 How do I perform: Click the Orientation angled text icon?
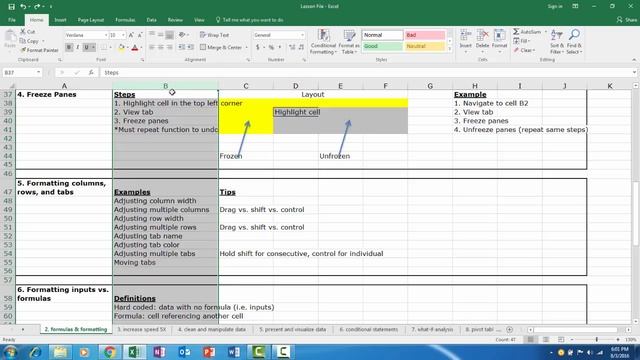(x=182, y=35)
